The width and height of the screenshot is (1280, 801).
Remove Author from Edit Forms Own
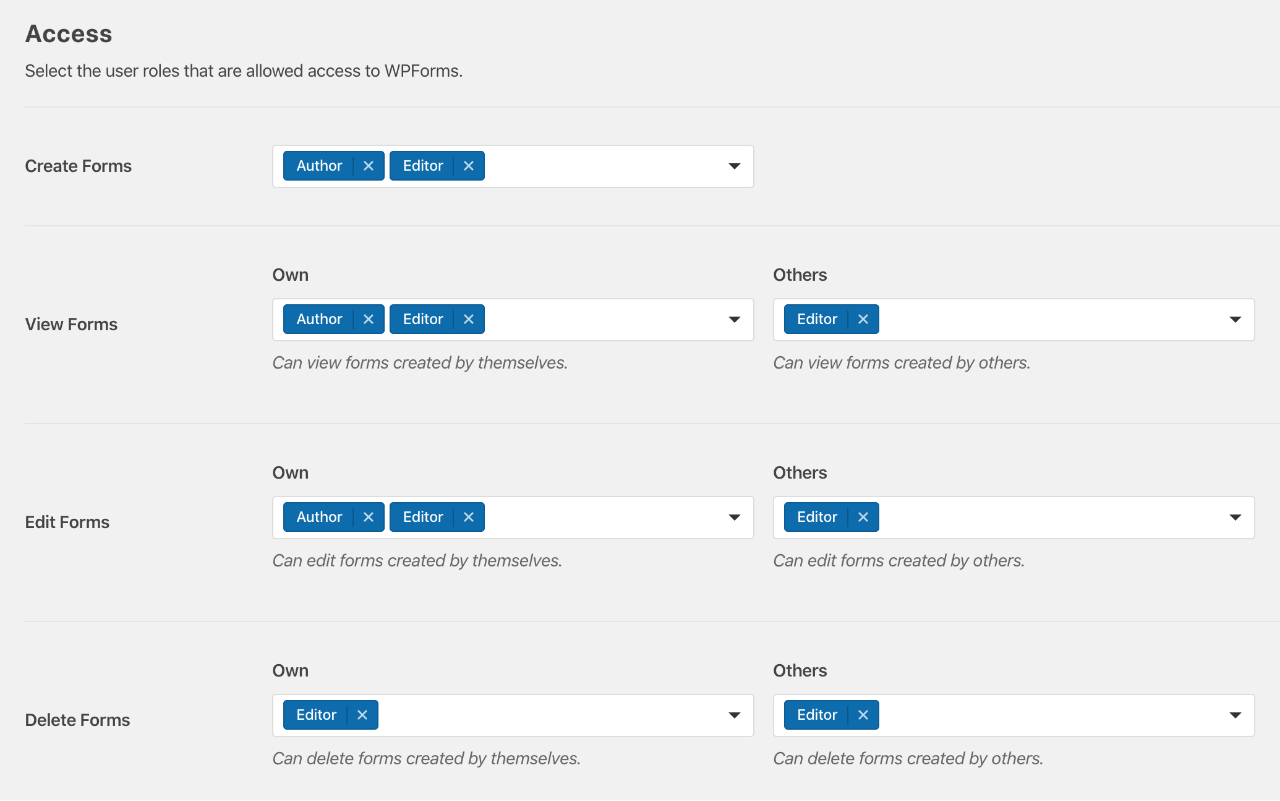pos(368,517)
